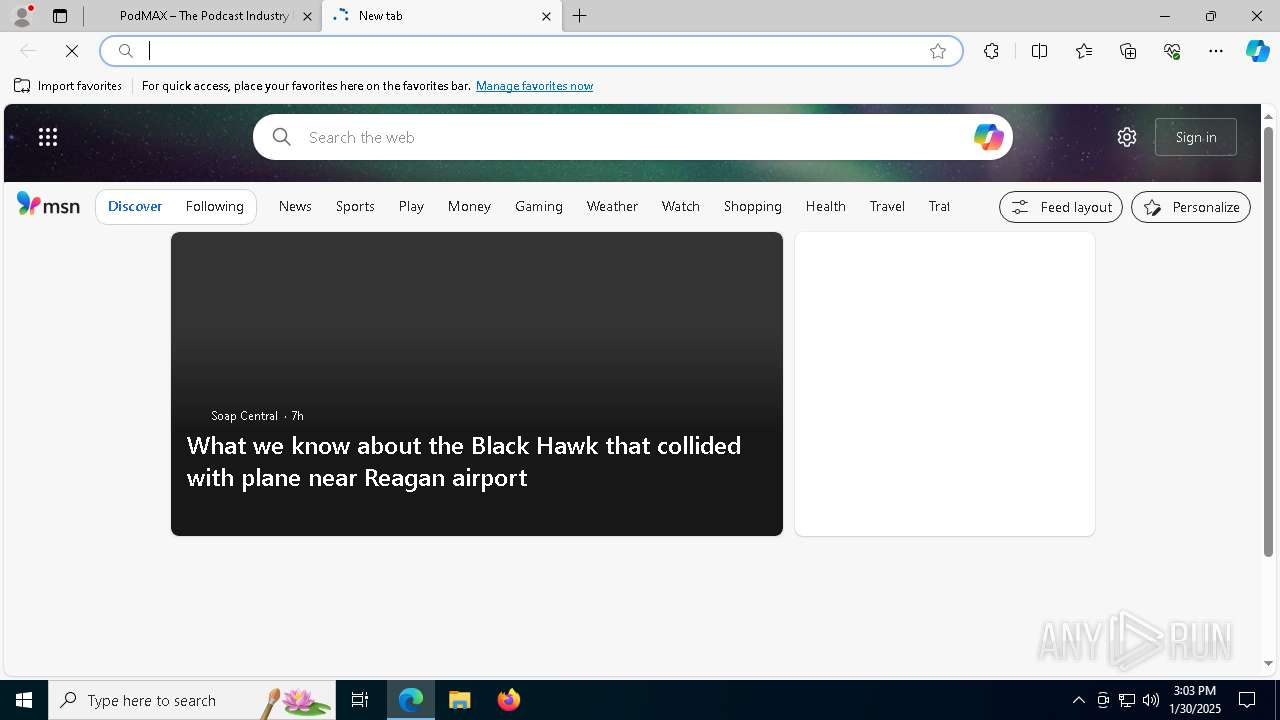Image resolution: width=1280 pixels, height=720 pixels.
Task: Click the taskbar search box
Action: (x=192, y=700)
